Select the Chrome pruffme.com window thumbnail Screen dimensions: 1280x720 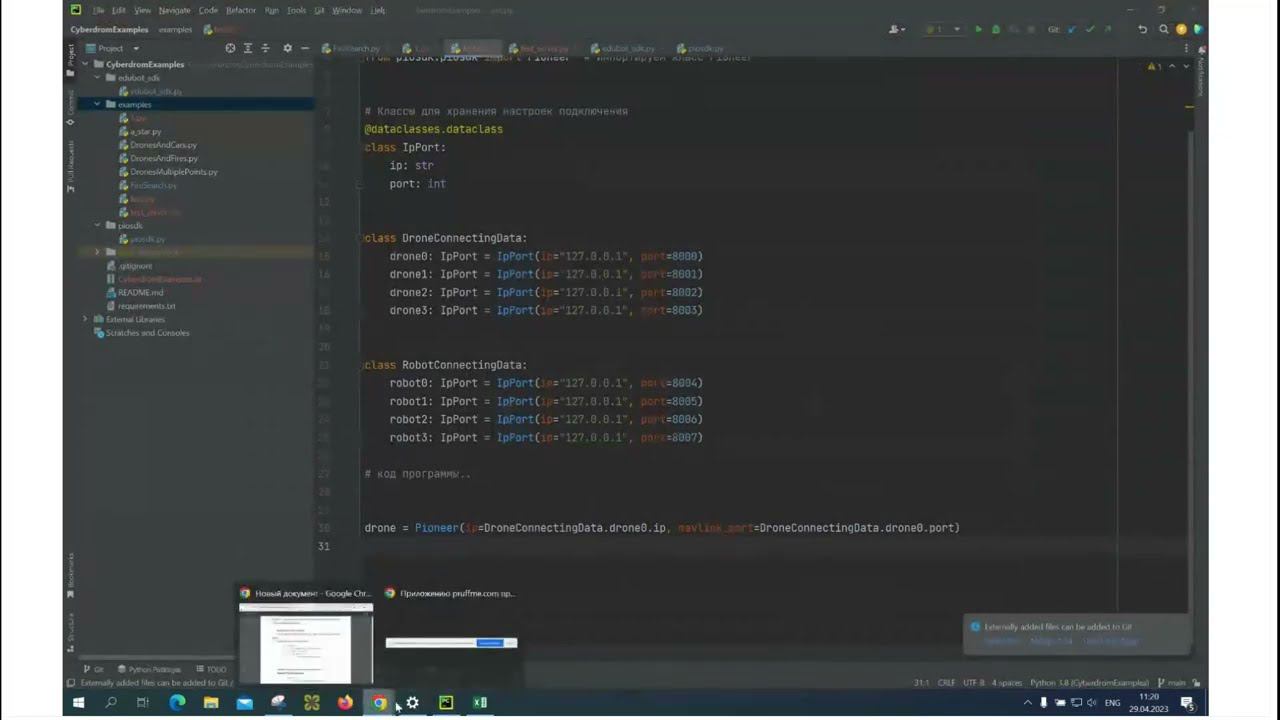point(451,643)
